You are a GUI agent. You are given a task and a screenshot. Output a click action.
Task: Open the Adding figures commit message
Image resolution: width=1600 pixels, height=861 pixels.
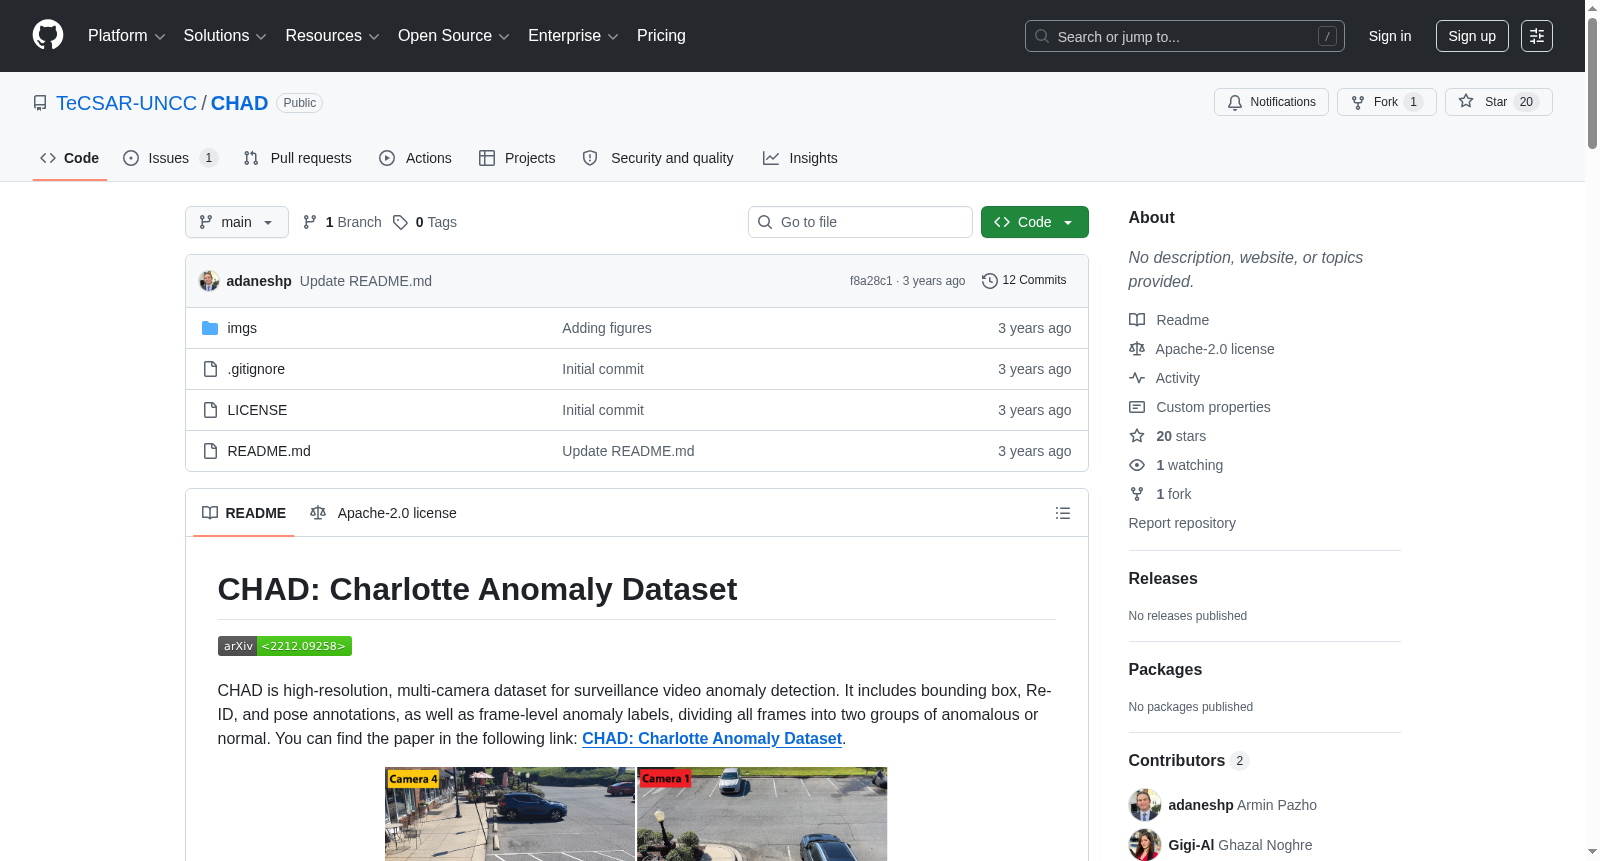607,328
